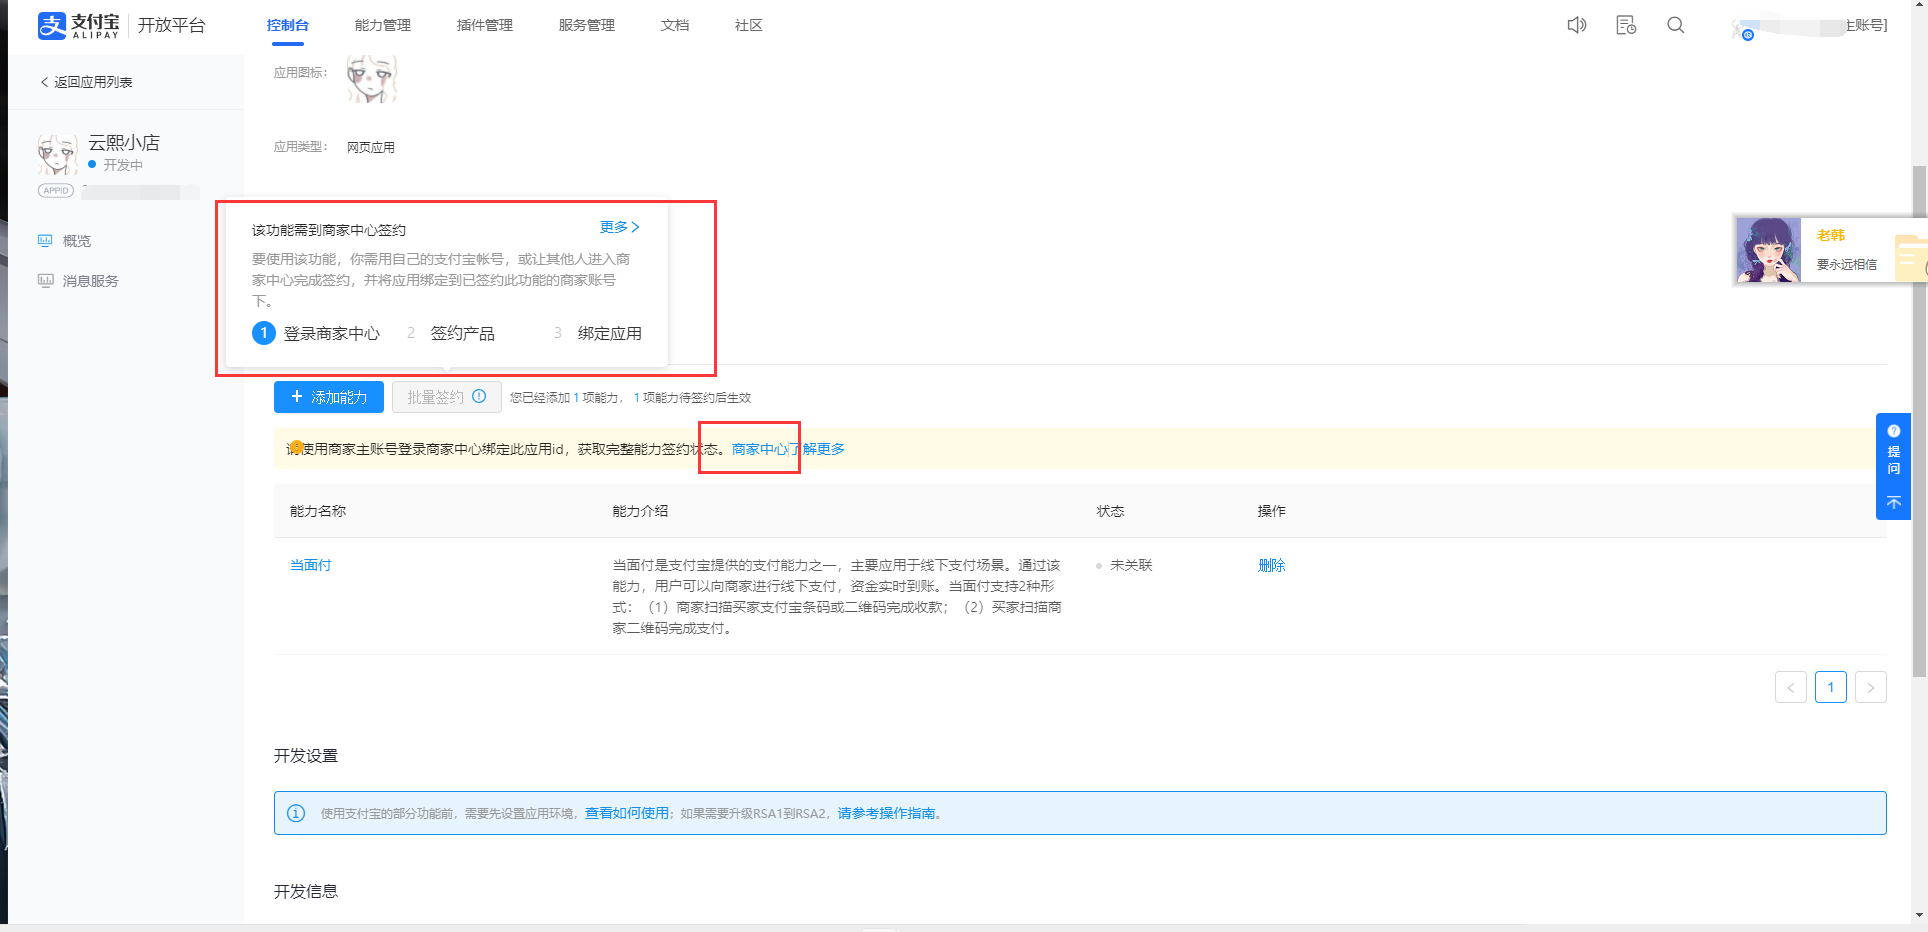Click the 网页应用 app type value
Viewport: 1928px width, 932px height.
point(371,147)
